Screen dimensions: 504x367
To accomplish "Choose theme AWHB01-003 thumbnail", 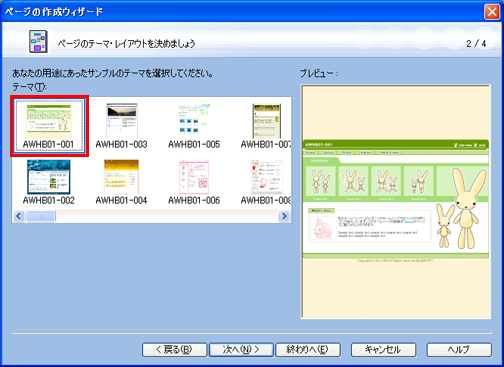I will point(122,126).
